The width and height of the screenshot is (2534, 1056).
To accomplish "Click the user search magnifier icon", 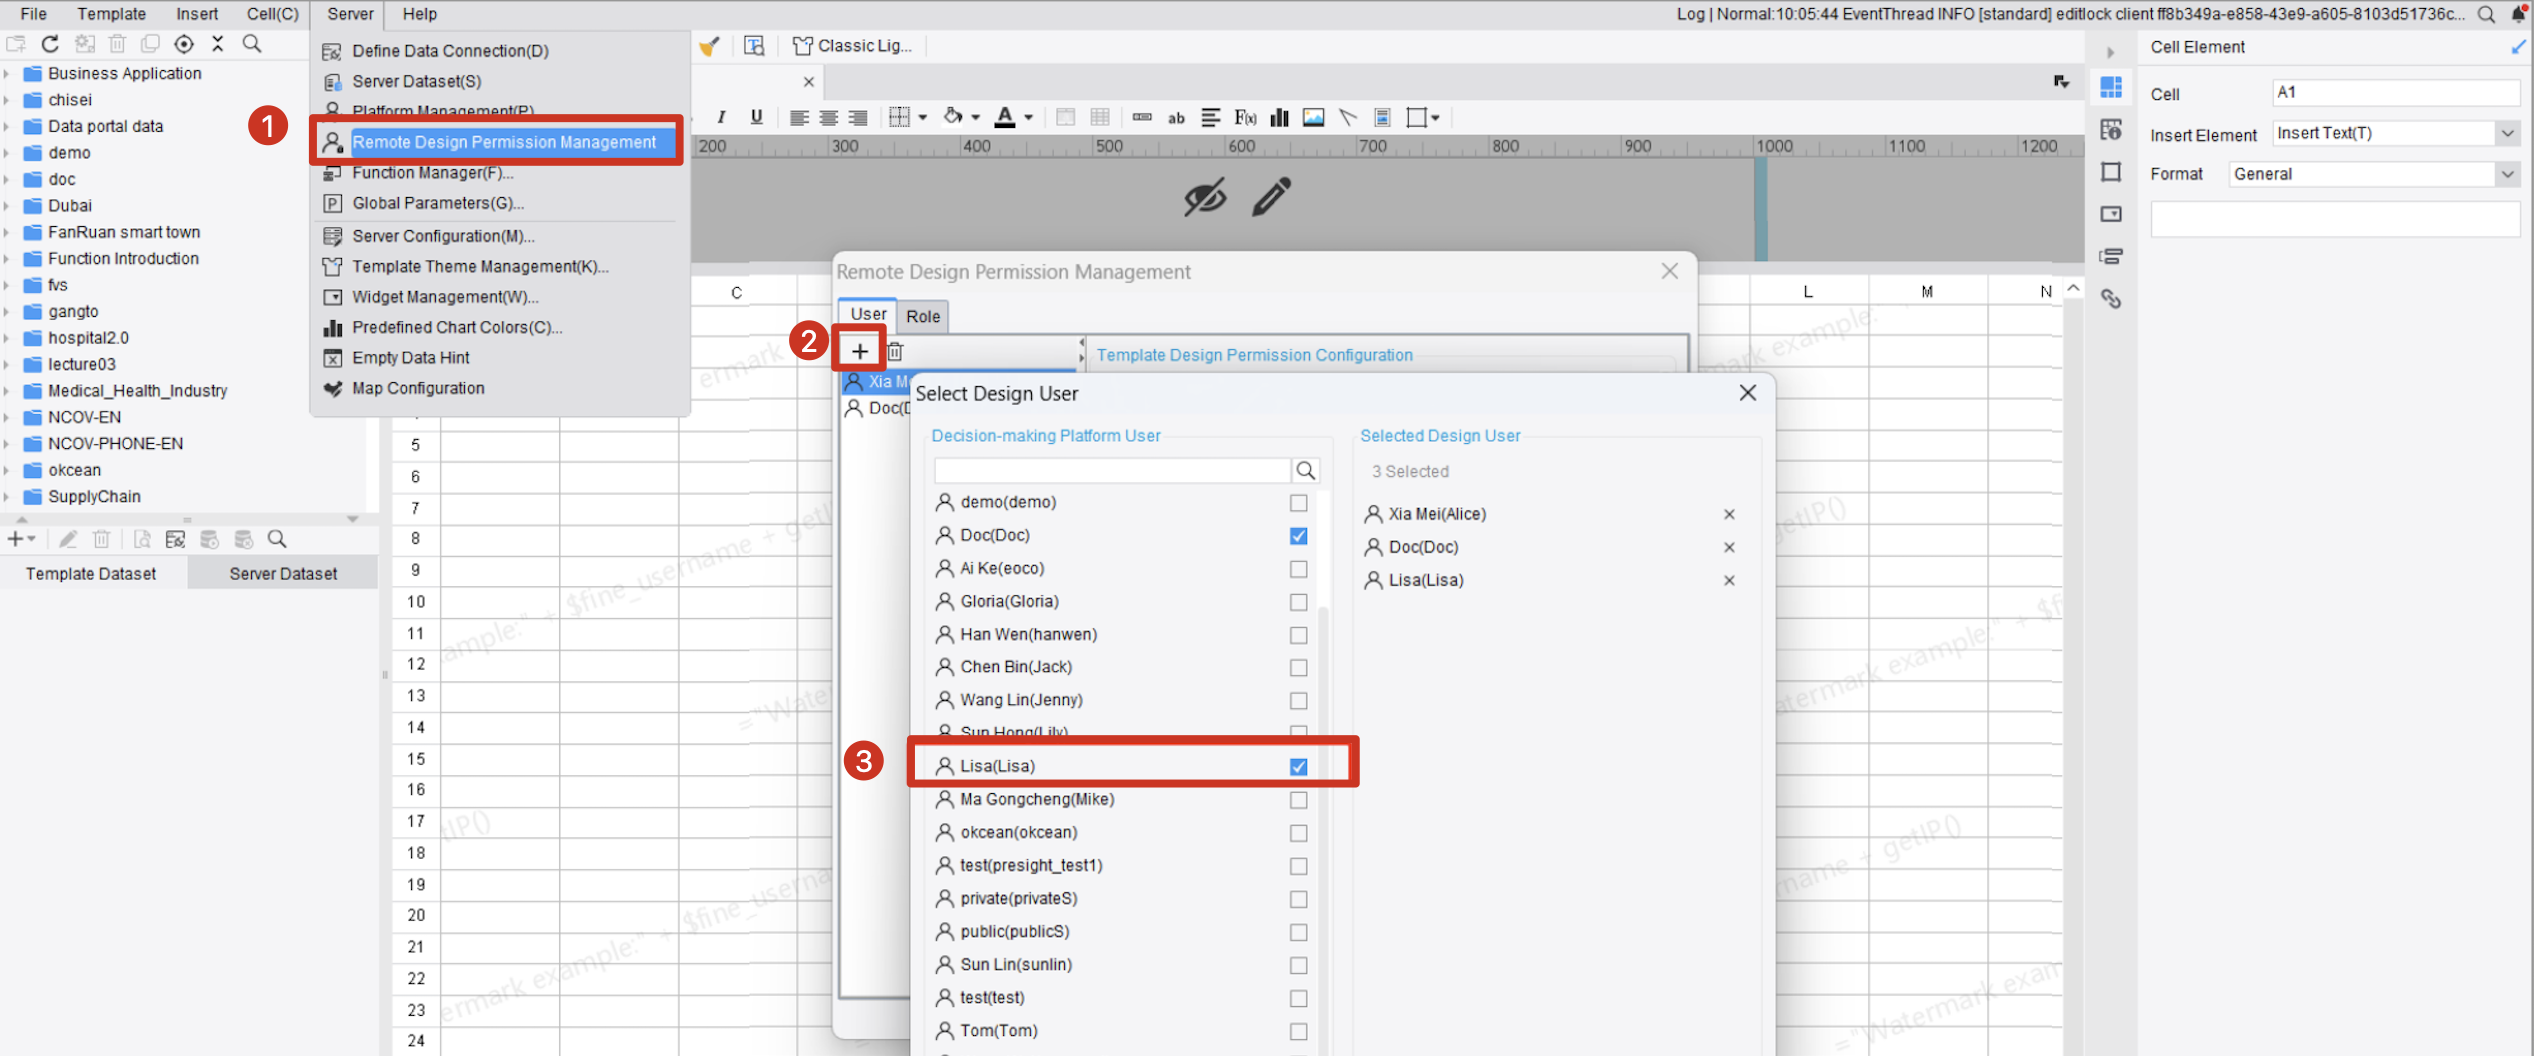I will 1306,470.
